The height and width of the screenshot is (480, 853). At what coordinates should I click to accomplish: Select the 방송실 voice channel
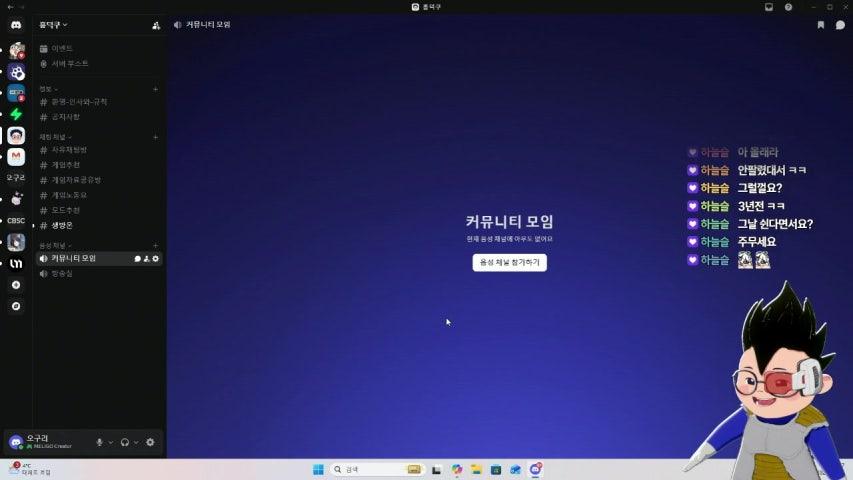point(99,274)
